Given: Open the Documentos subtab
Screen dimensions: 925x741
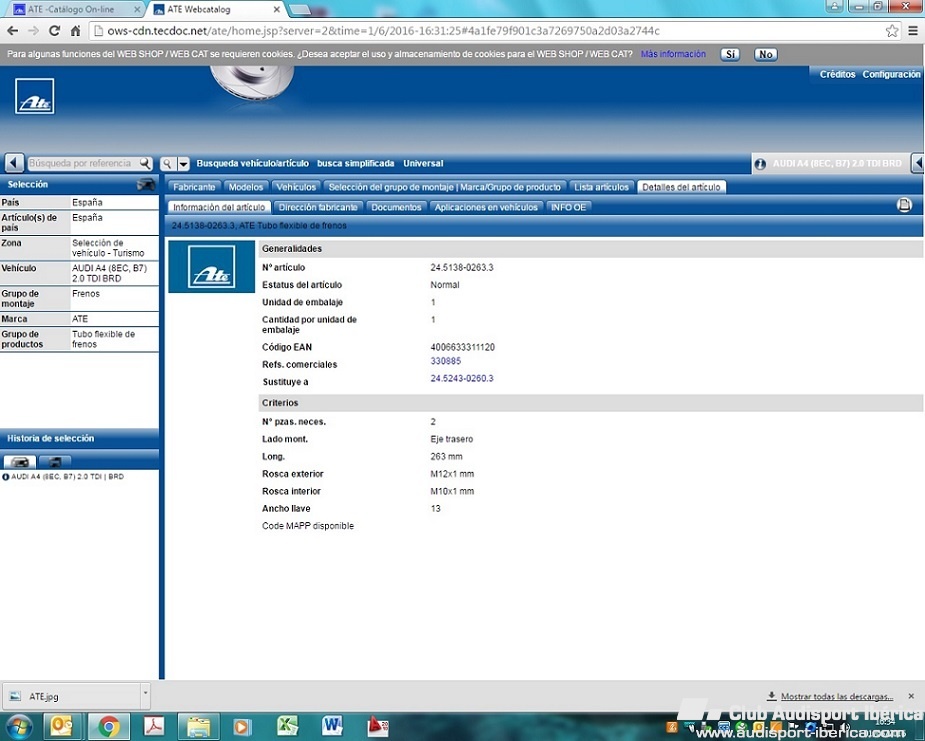Looking at the screenshot, I should coord(396,207).
